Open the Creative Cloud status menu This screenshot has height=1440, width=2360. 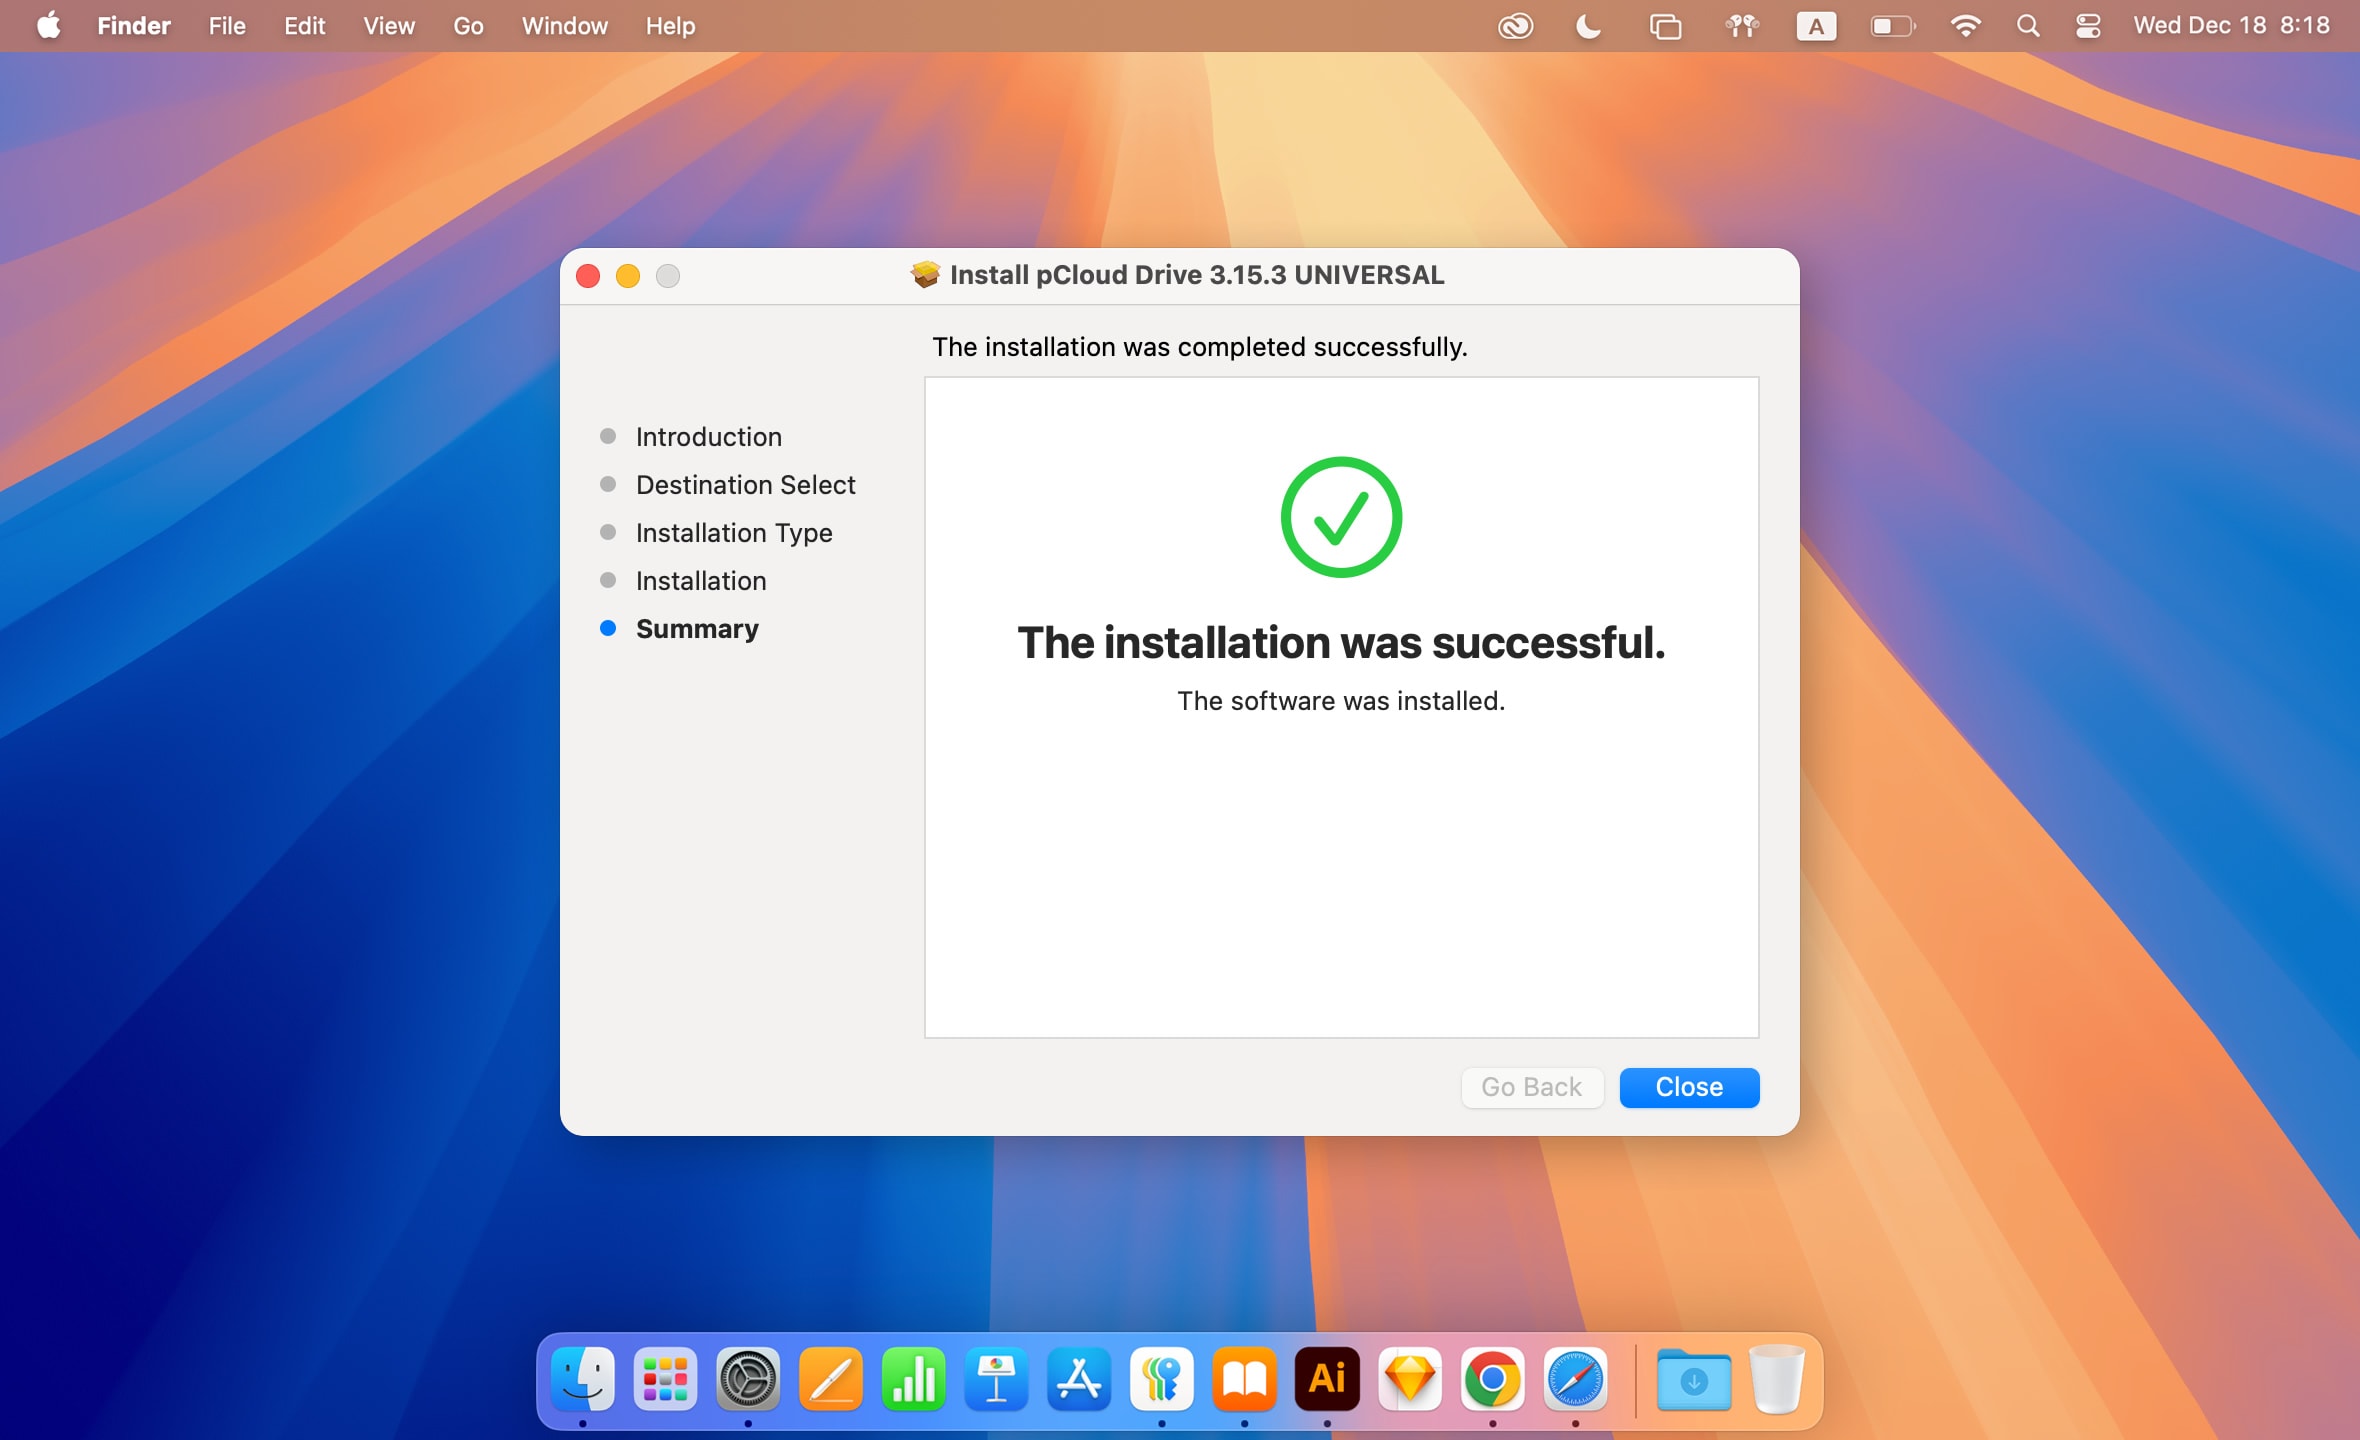click(1516, 26)
